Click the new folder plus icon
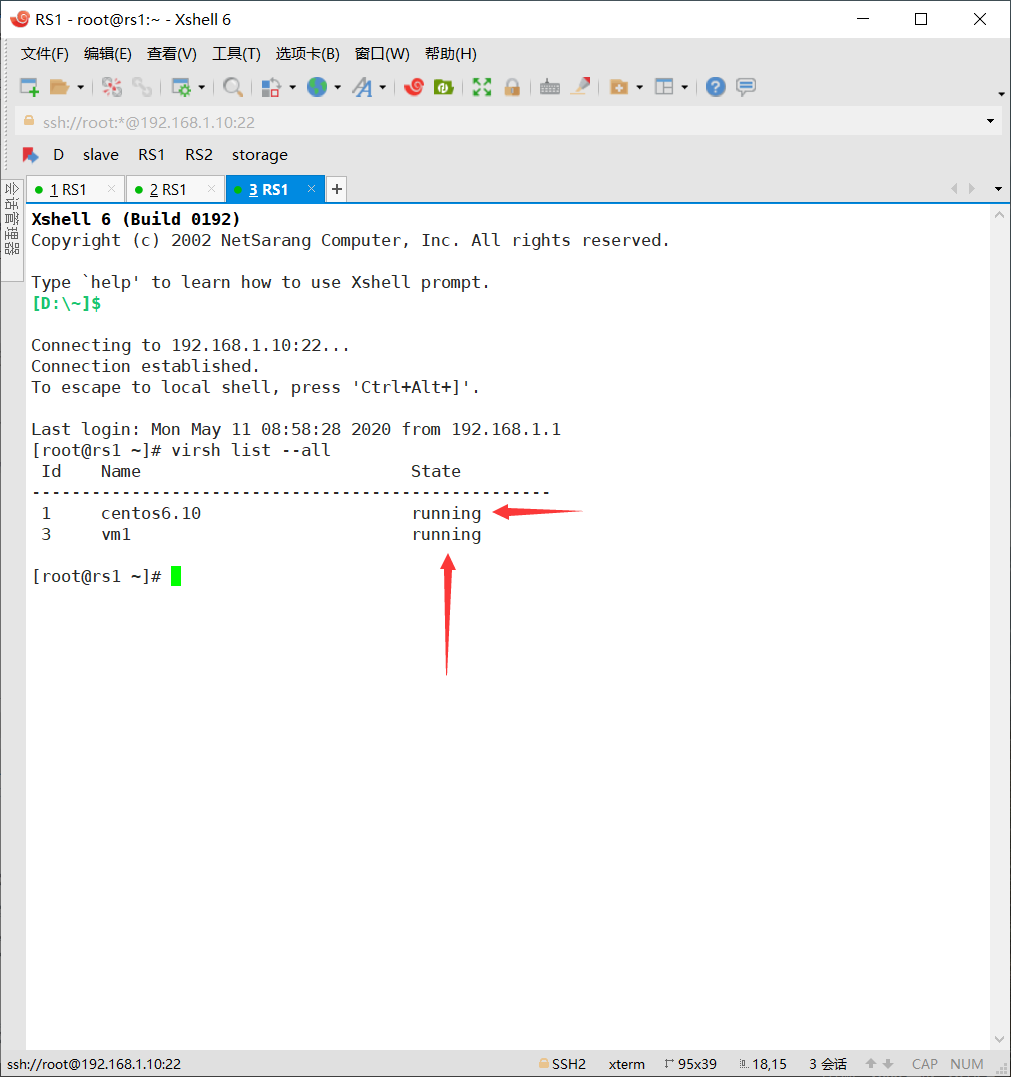 619,87
